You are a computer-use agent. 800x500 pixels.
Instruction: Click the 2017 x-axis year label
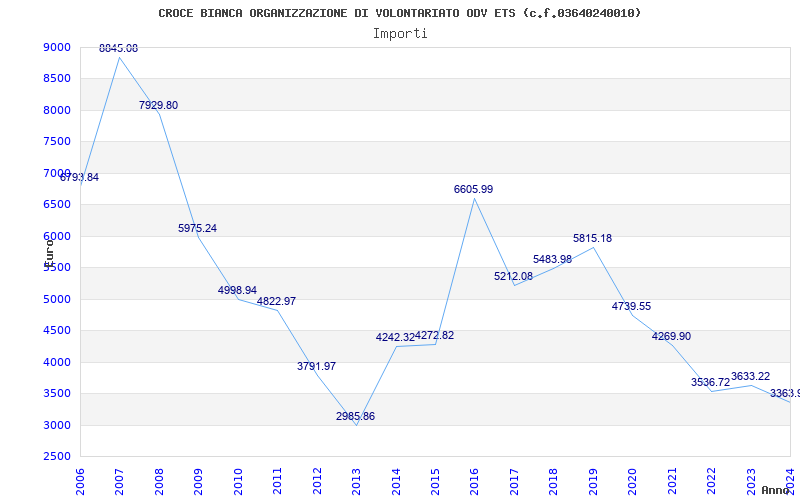coord(514,481)
